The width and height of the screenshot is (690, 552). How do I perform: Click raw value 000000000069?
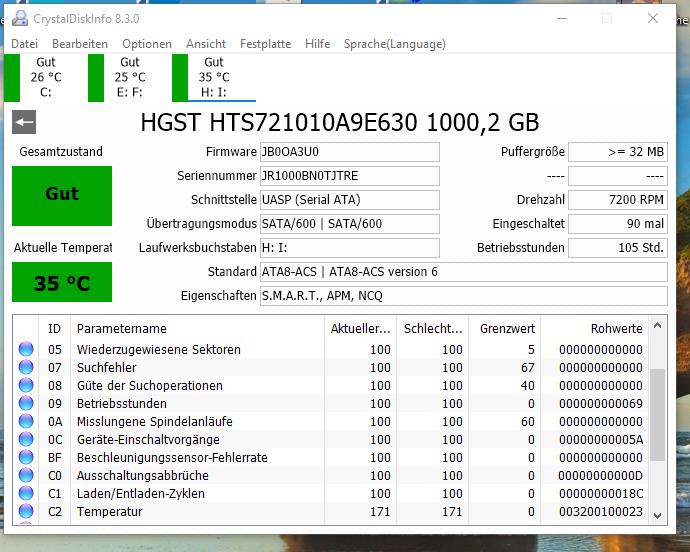click(x=601, y=404)
